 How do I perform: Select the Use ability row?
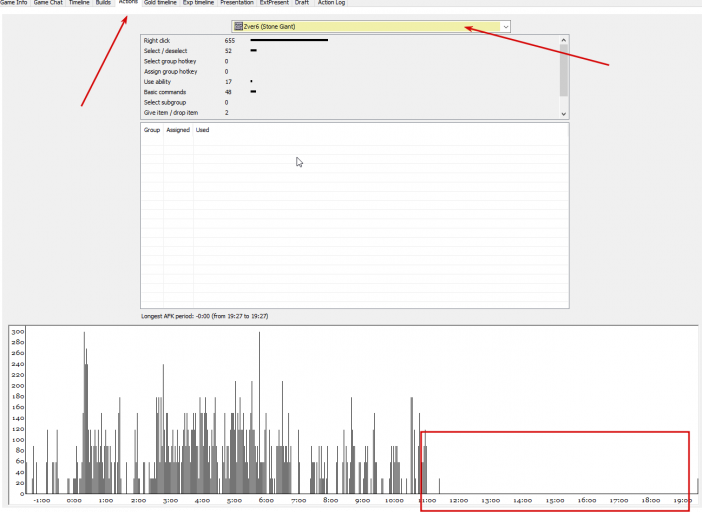tap(350, 81)
